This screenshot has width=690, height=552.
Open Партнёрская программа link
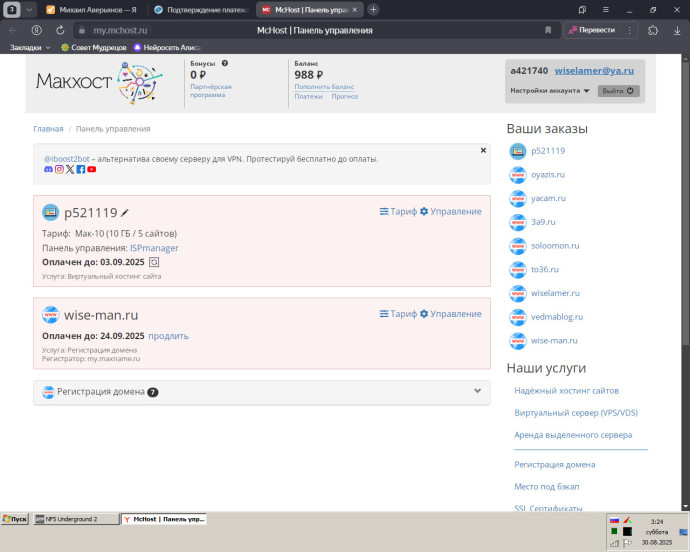point(211,91)
